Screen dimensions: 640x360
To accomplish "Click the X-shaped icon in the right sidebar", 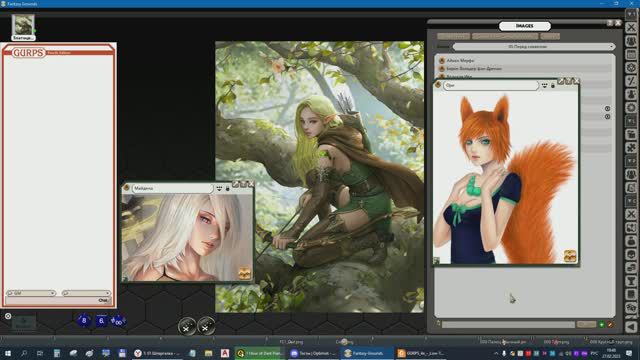I will click(x=631, y=28).
